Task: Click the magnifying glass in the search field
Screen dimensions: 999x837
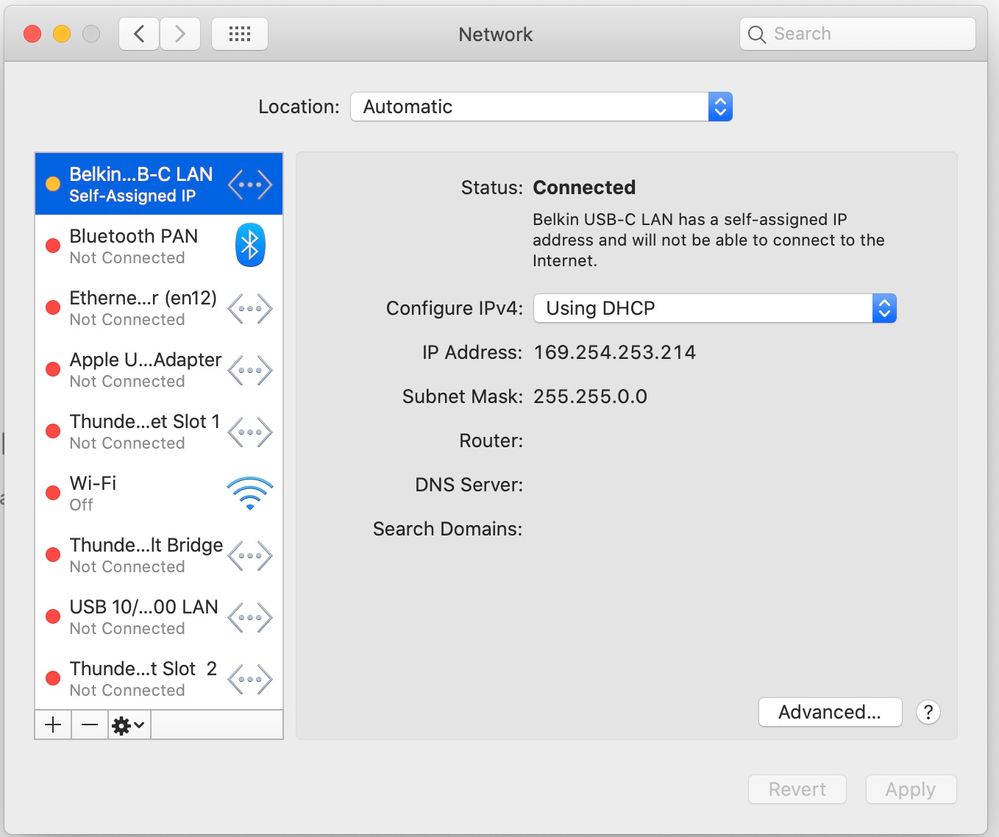Action: click(x=758, y=33)
